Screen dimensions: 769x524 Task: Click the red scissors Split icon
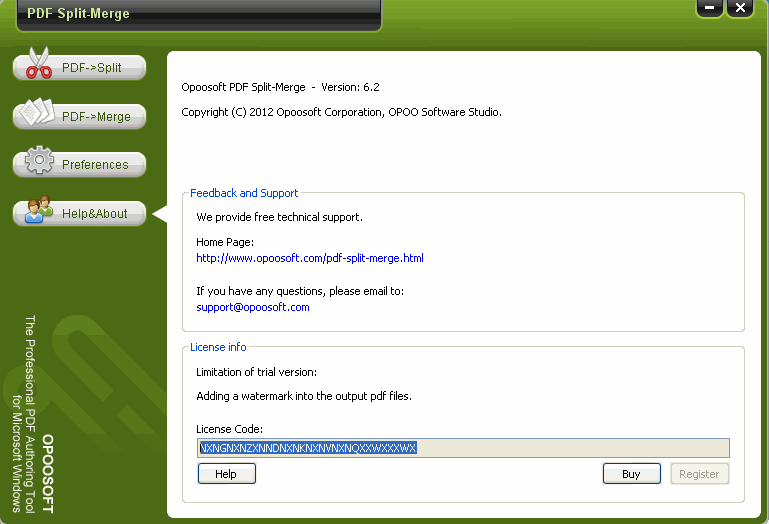[39, 63]
